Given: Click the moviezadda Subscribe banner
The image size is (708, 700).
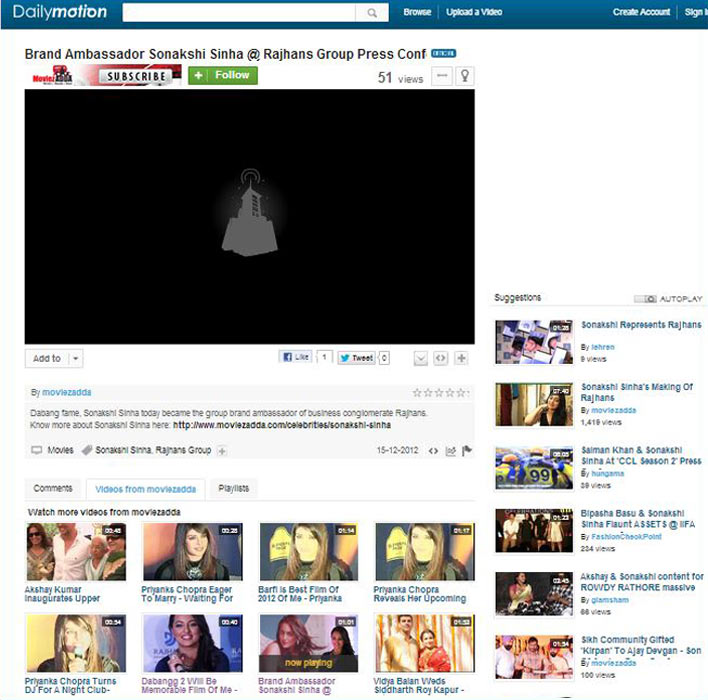Looking at the screenshot, I should (x=104, y=75).
